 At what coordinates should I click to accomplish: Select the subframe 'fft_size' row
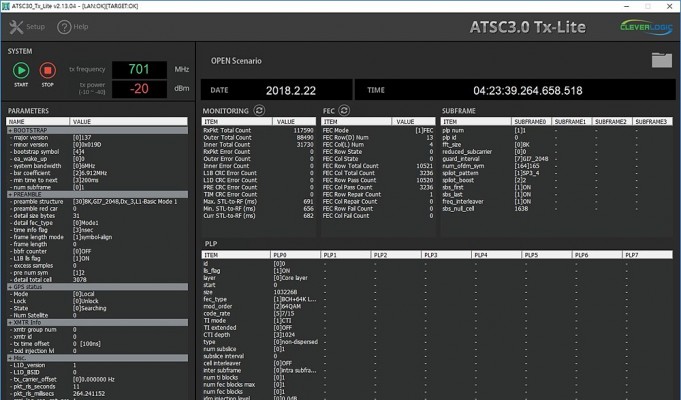click(x=557, y=145)
